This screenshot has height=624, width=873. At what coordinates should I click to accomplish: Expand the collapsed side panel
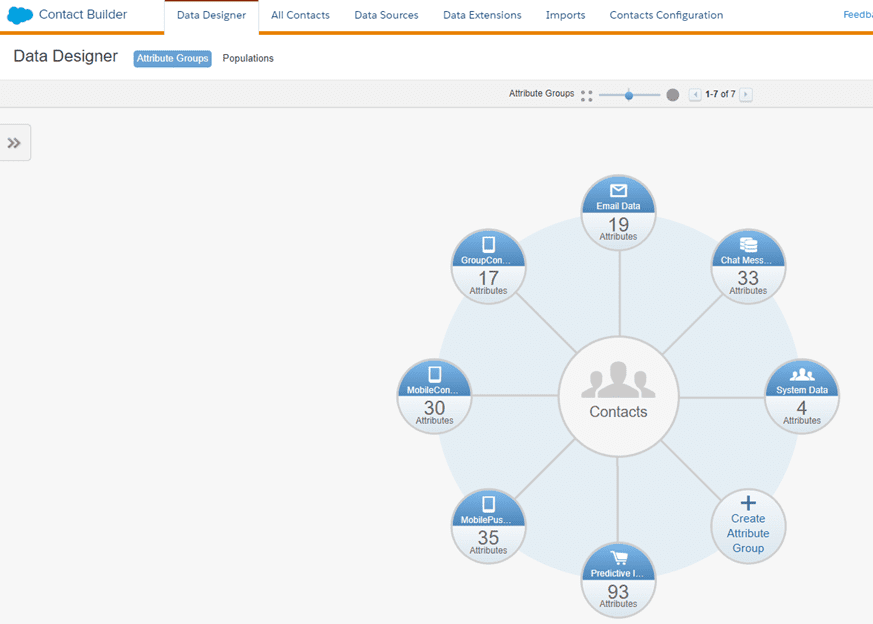15,143
